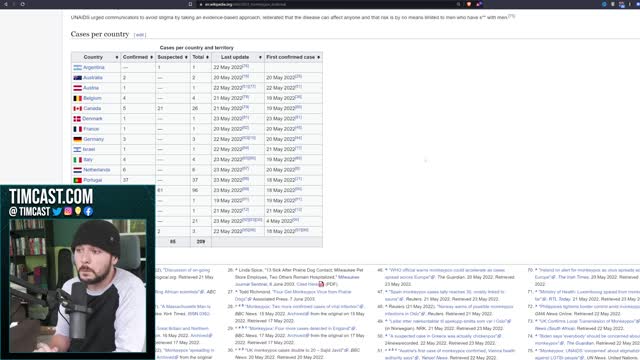This screenshot has height=360, width=640.
Task: Sort table by Confirmed column
Action: [x=138, y=57]
